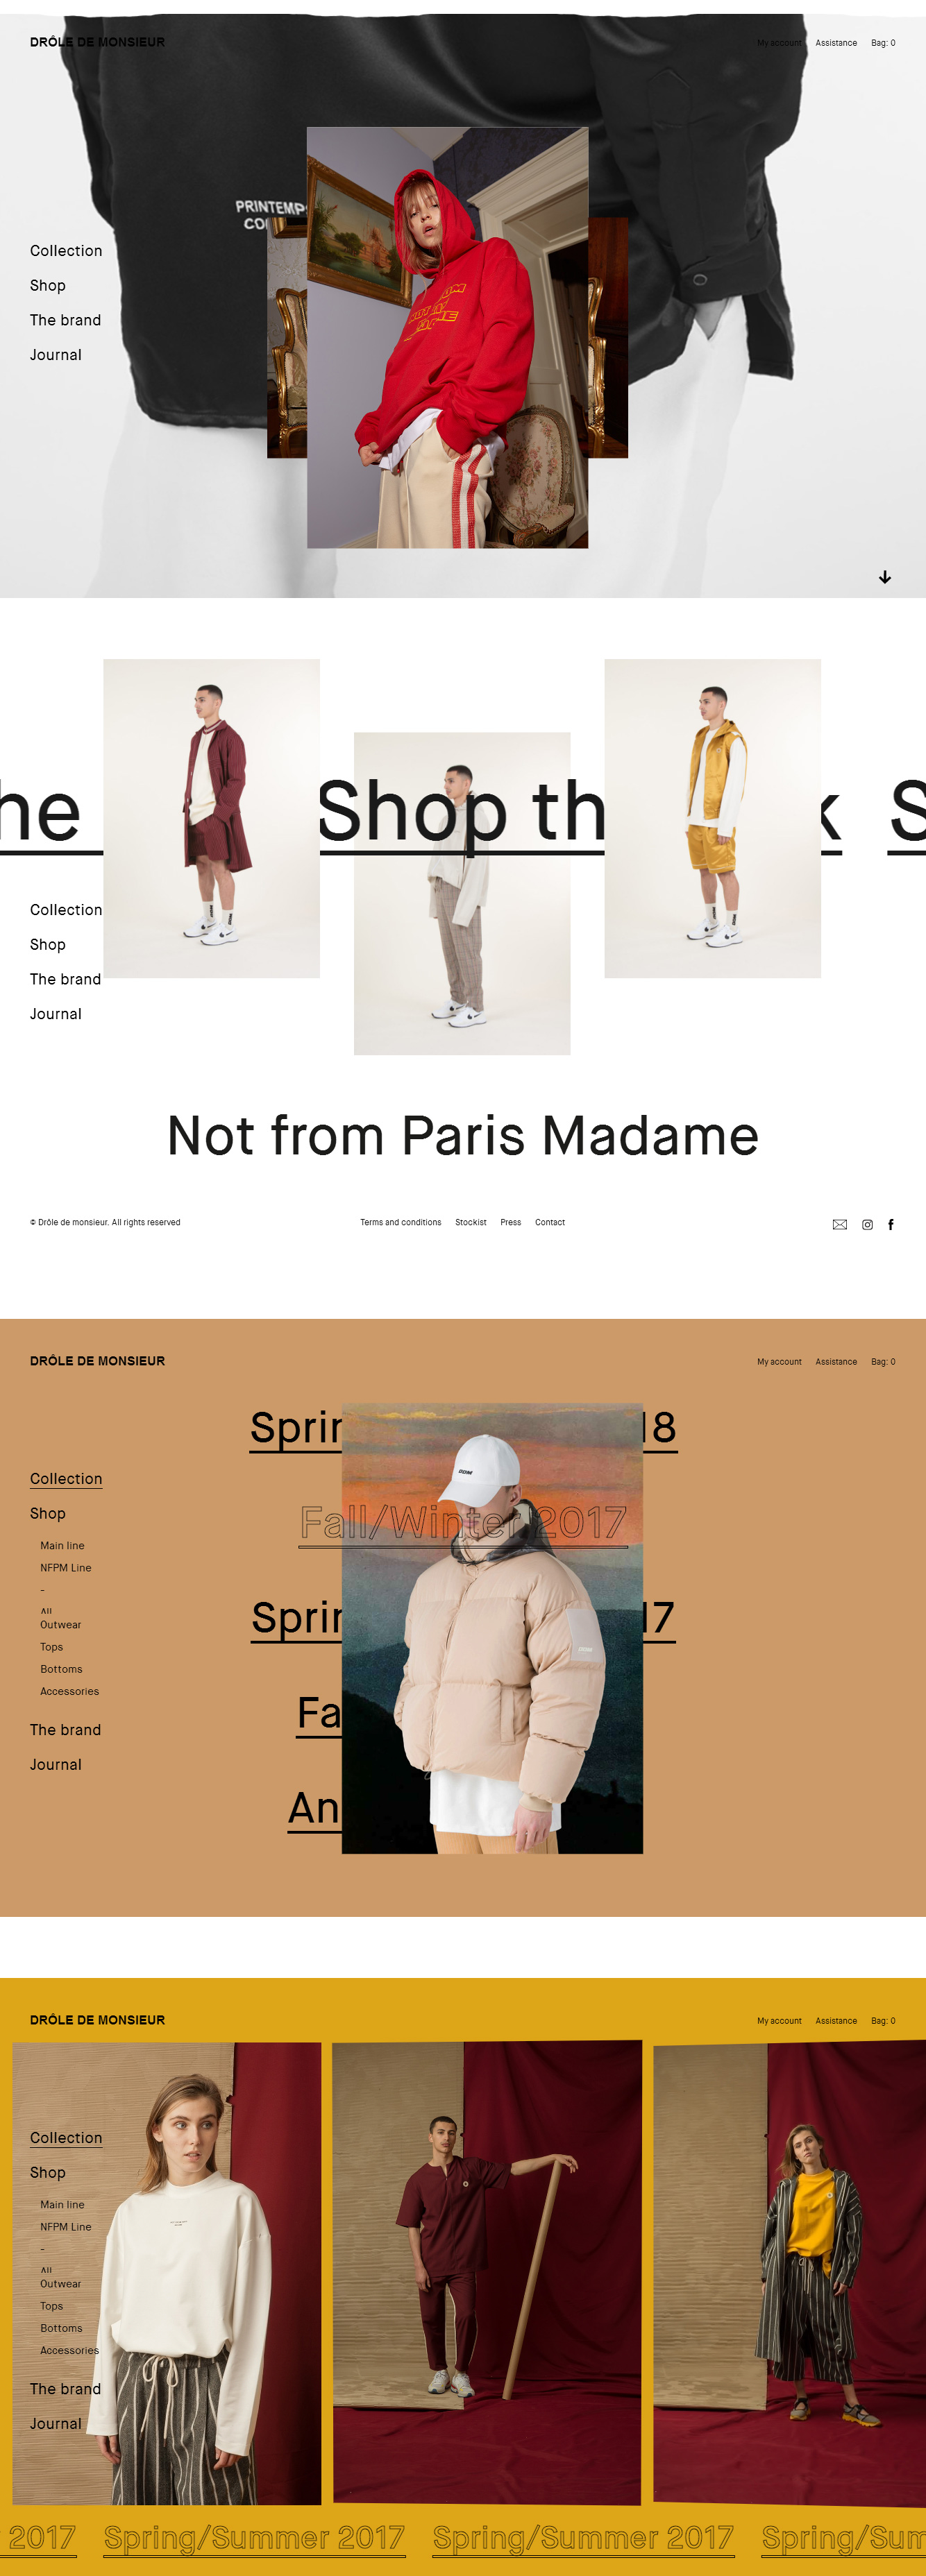Open the Facebook icon in footer
926x2576 pixels.
[x=891, y=1224]
